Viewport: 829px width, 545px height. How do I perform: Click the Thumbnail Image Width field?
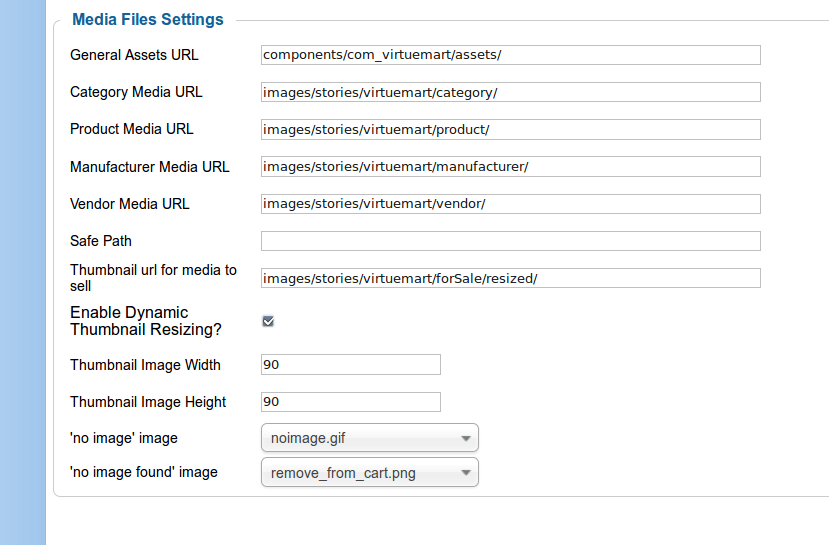click(x=351, y=365)
